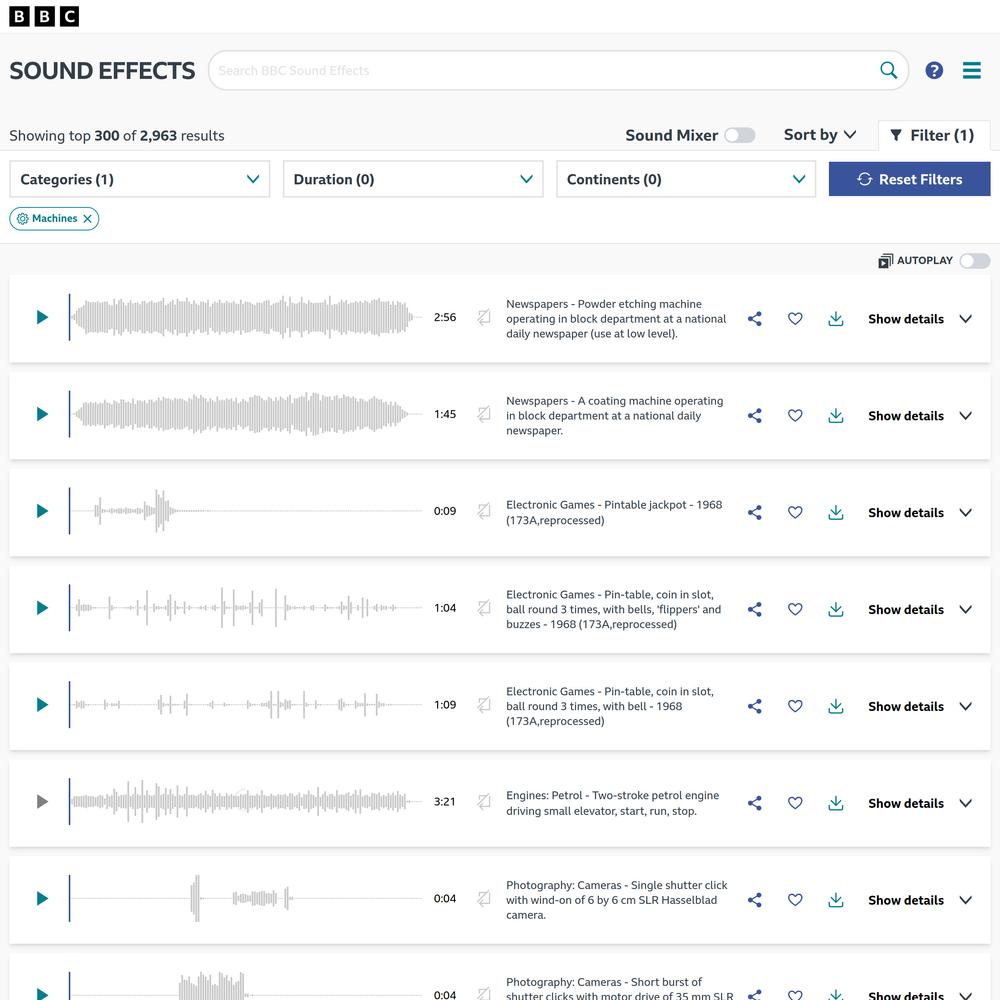Show details for Pin-table with bell 1:09
Image resolution: width=1000 pixels, height=1000 pixels.
(x=920, y=707)
